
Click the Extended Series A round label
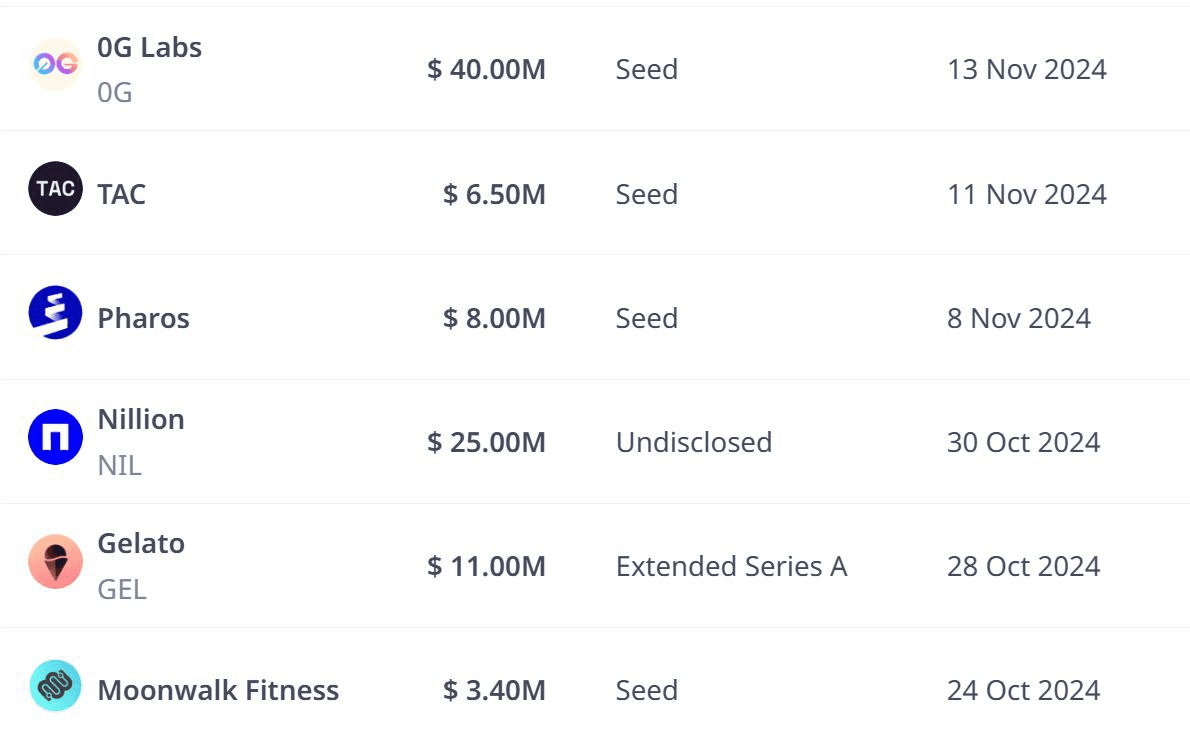[x=731, y=566]
